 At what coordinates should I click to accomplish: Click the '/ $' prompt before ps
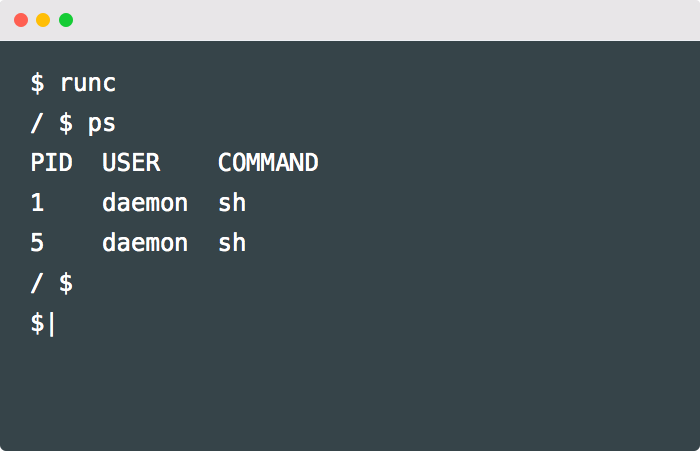click(51, 123)
